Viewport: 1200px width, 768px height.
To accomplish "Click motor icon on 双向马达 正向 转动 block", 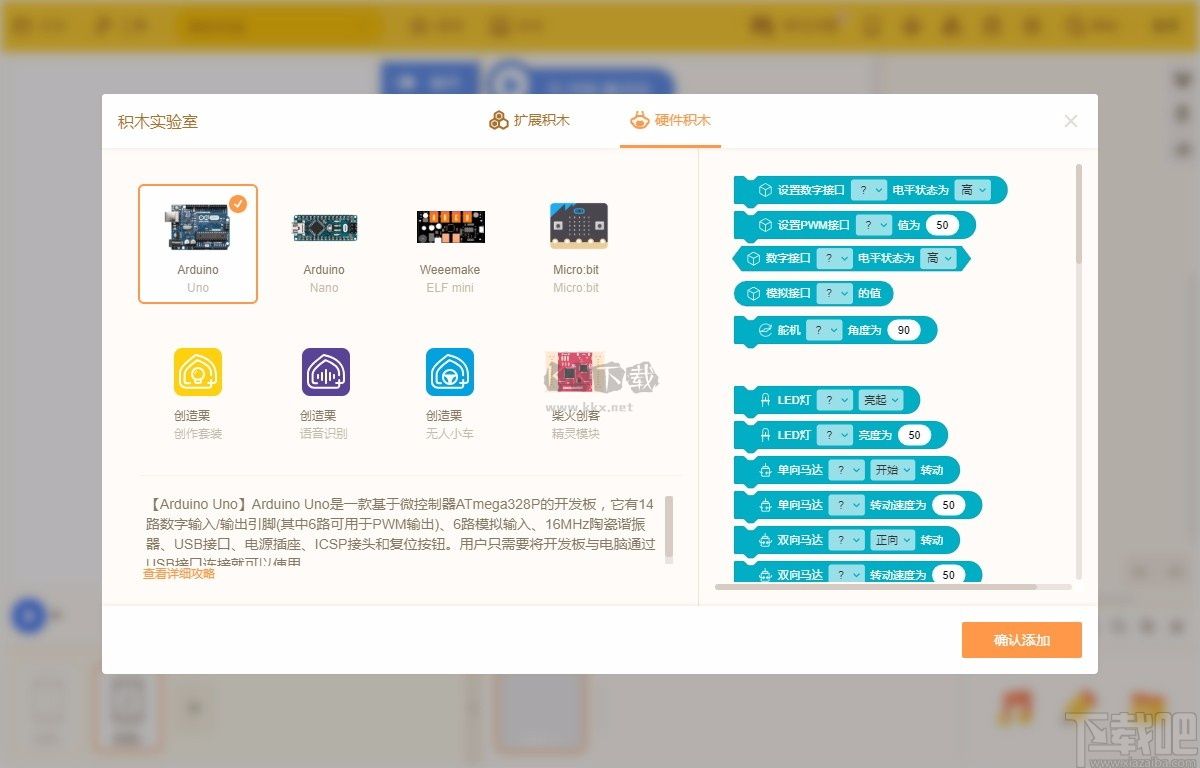I will click(x=765, y=540).
